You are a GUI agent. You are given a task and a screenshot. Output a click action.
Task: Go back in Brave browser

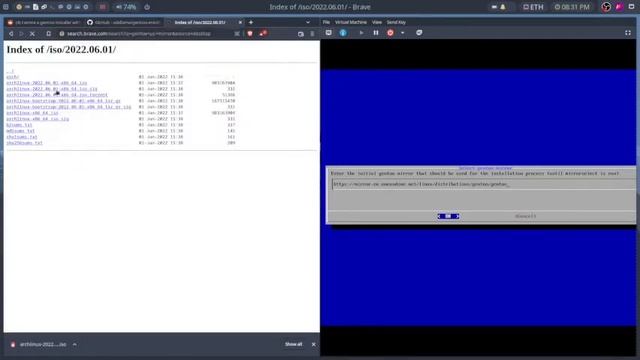pos(11,33)
